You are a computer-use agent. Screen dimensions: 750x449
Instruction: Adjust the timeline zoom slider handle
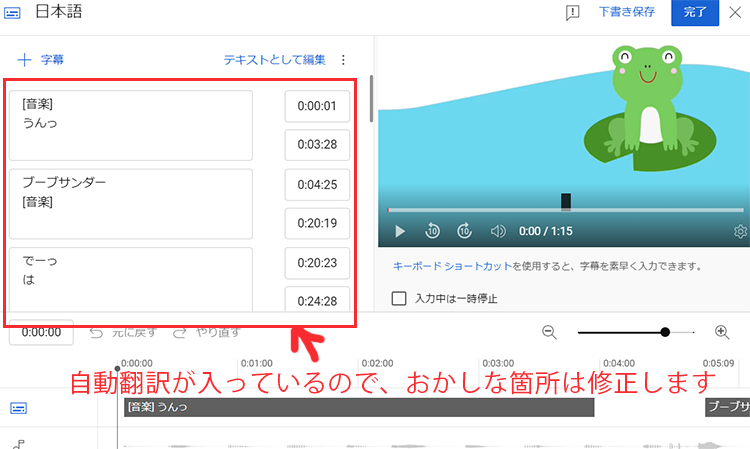pos(665,332)
